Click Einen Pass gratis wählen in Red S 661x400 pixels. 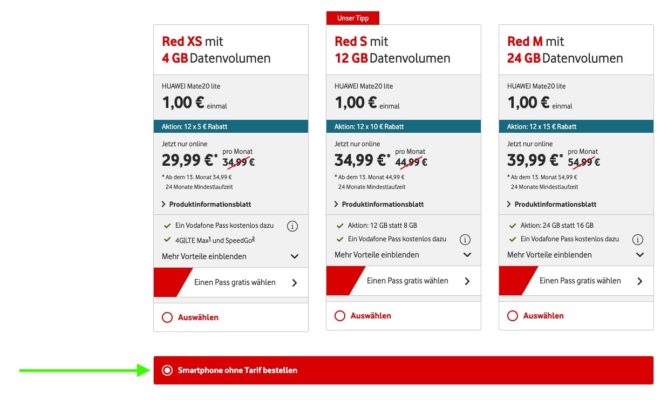407,281
